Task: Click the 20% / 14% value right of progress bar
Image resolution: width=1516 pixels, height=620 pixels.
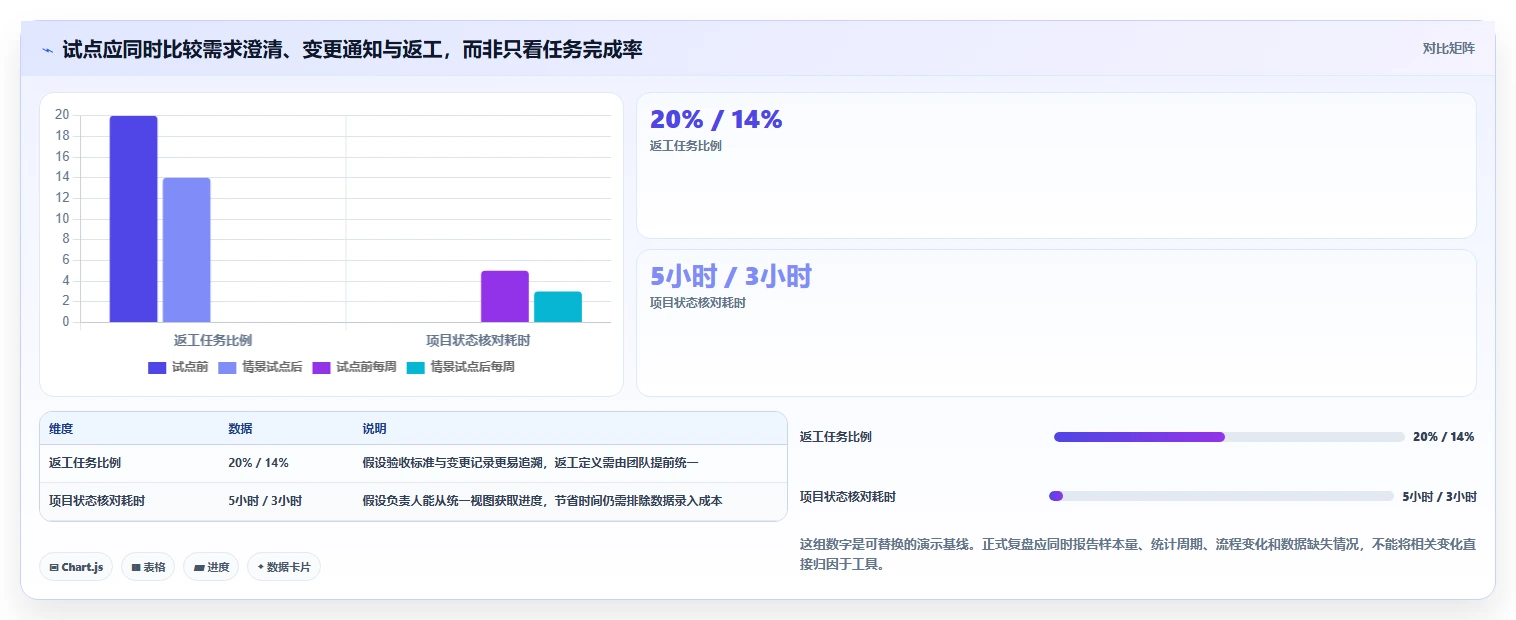Action: [x=1444, y=437]
